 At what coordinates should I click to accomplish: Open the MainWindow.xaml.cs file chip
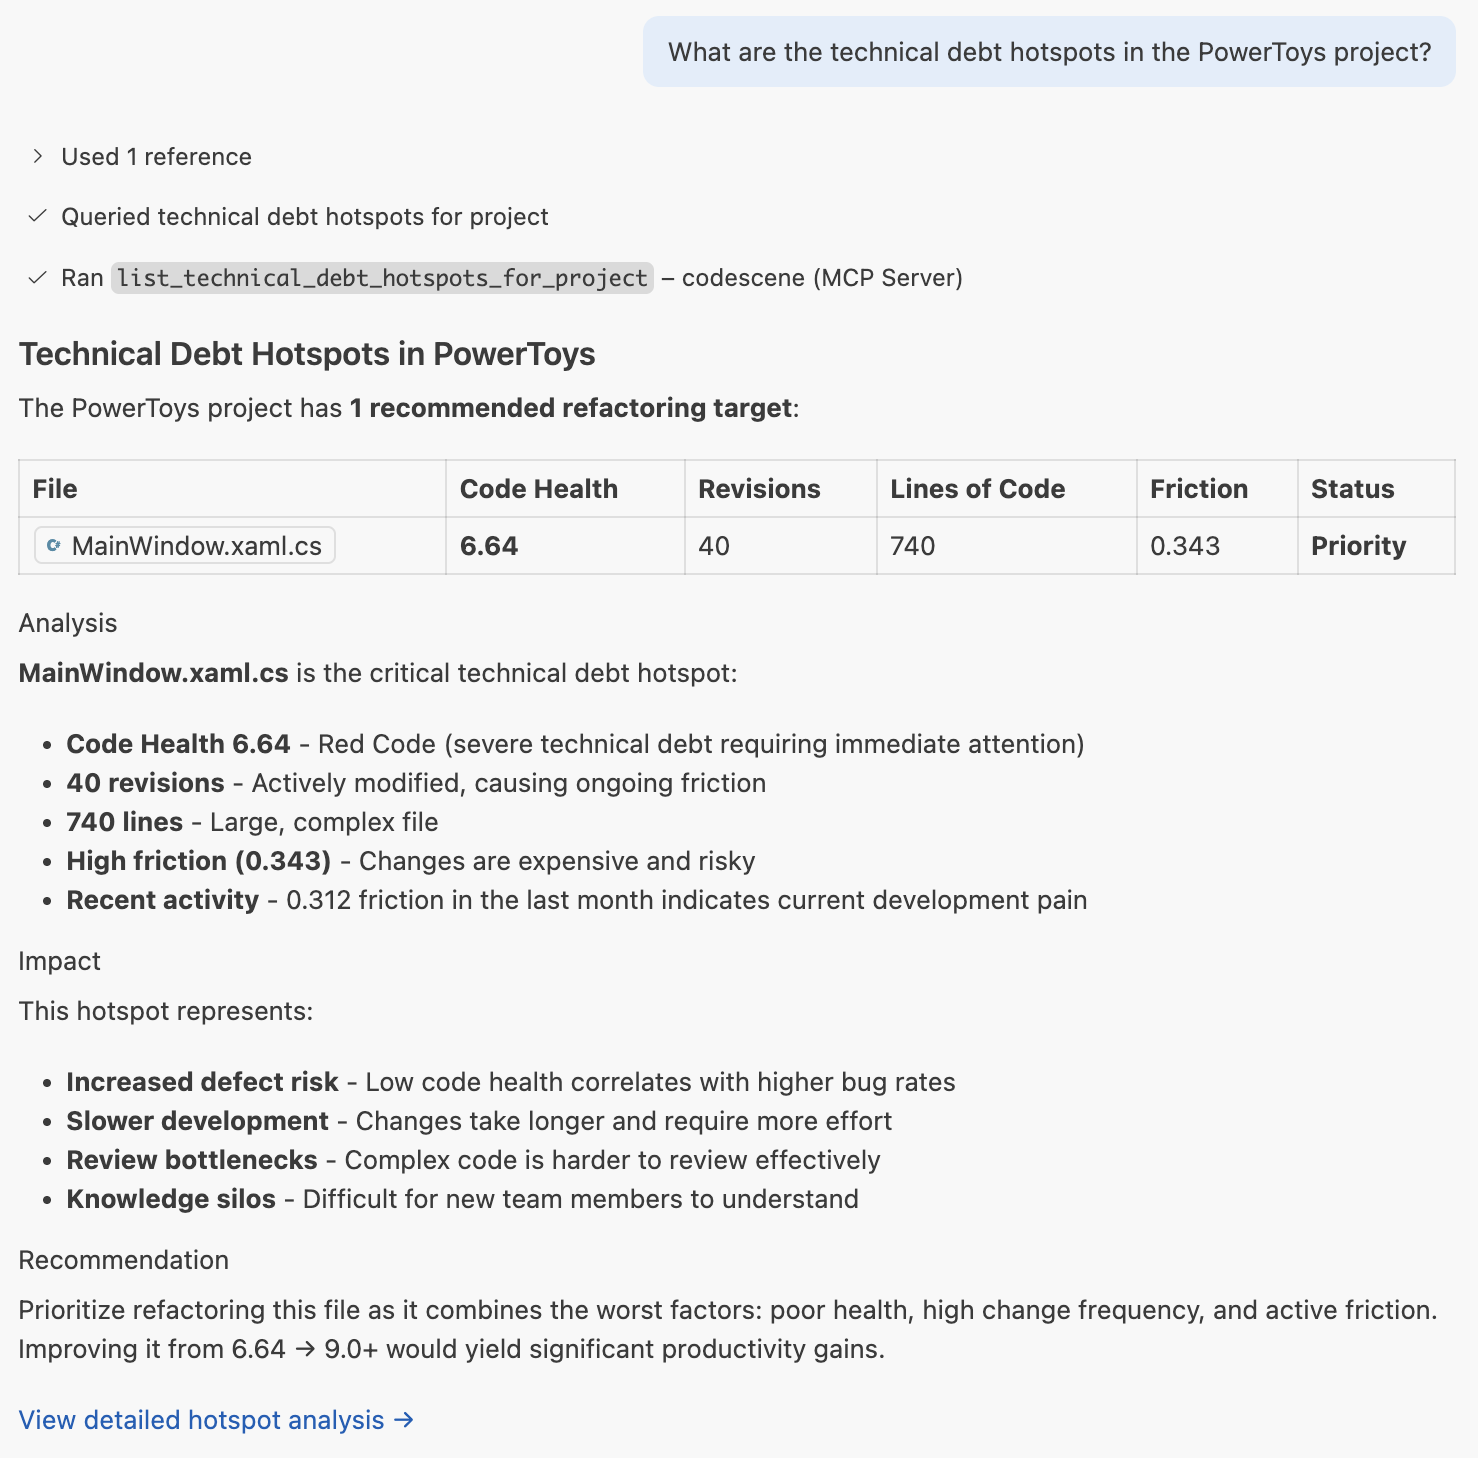(183, 545)
